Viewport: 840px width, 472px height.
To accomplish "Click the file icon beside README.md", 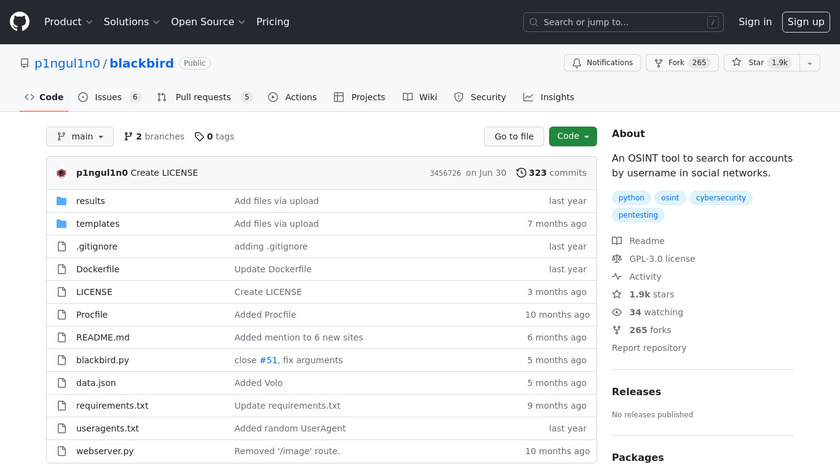I will click(x=62, y=338).
